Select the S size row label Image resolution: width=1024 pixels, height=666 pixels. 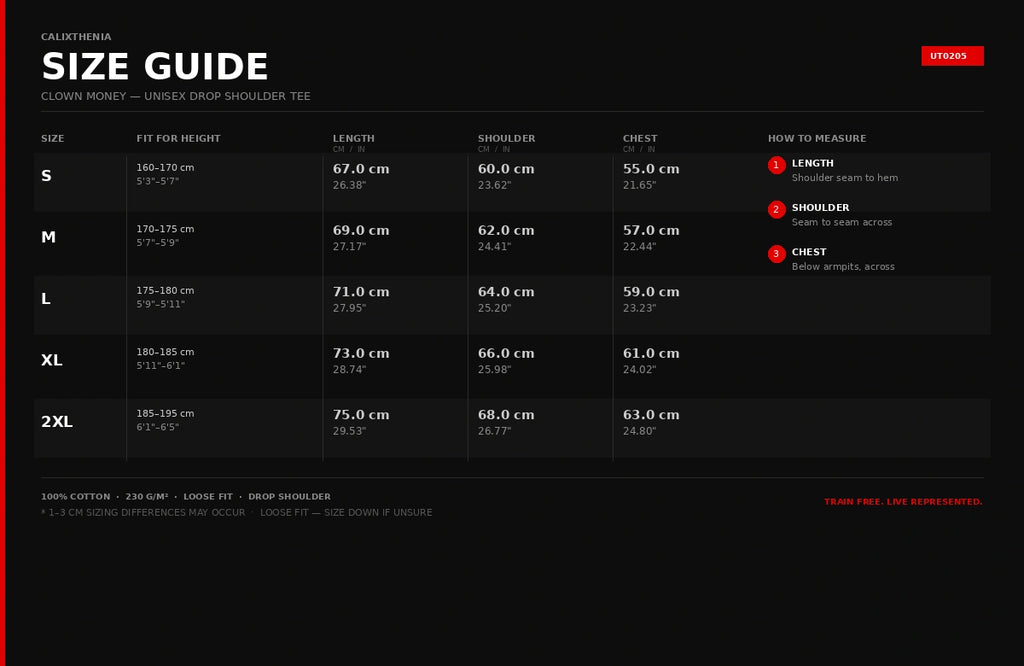(x=46, y=176)
